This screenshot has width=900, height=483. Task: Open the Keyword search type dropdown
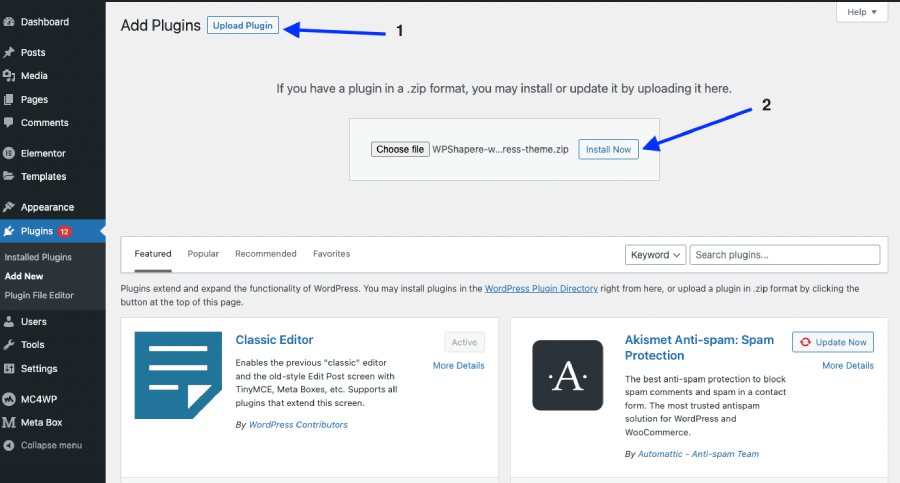tap(655, 255)
